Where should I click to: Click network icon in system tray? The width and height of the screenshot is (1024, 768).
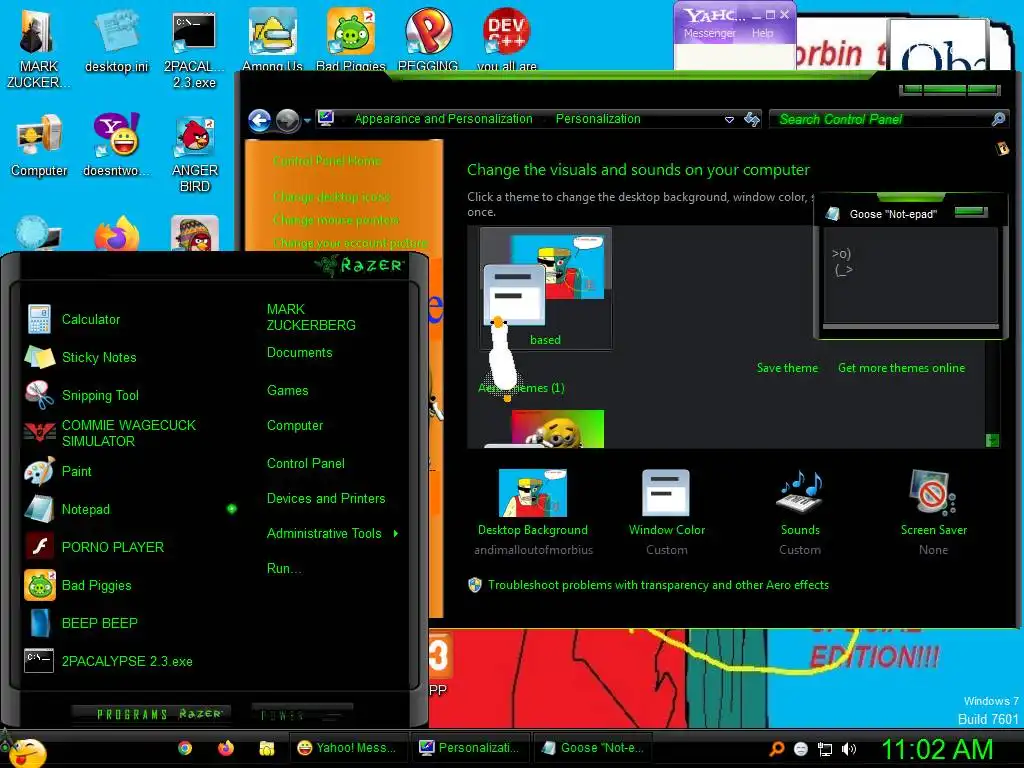(x=825, y=749)
